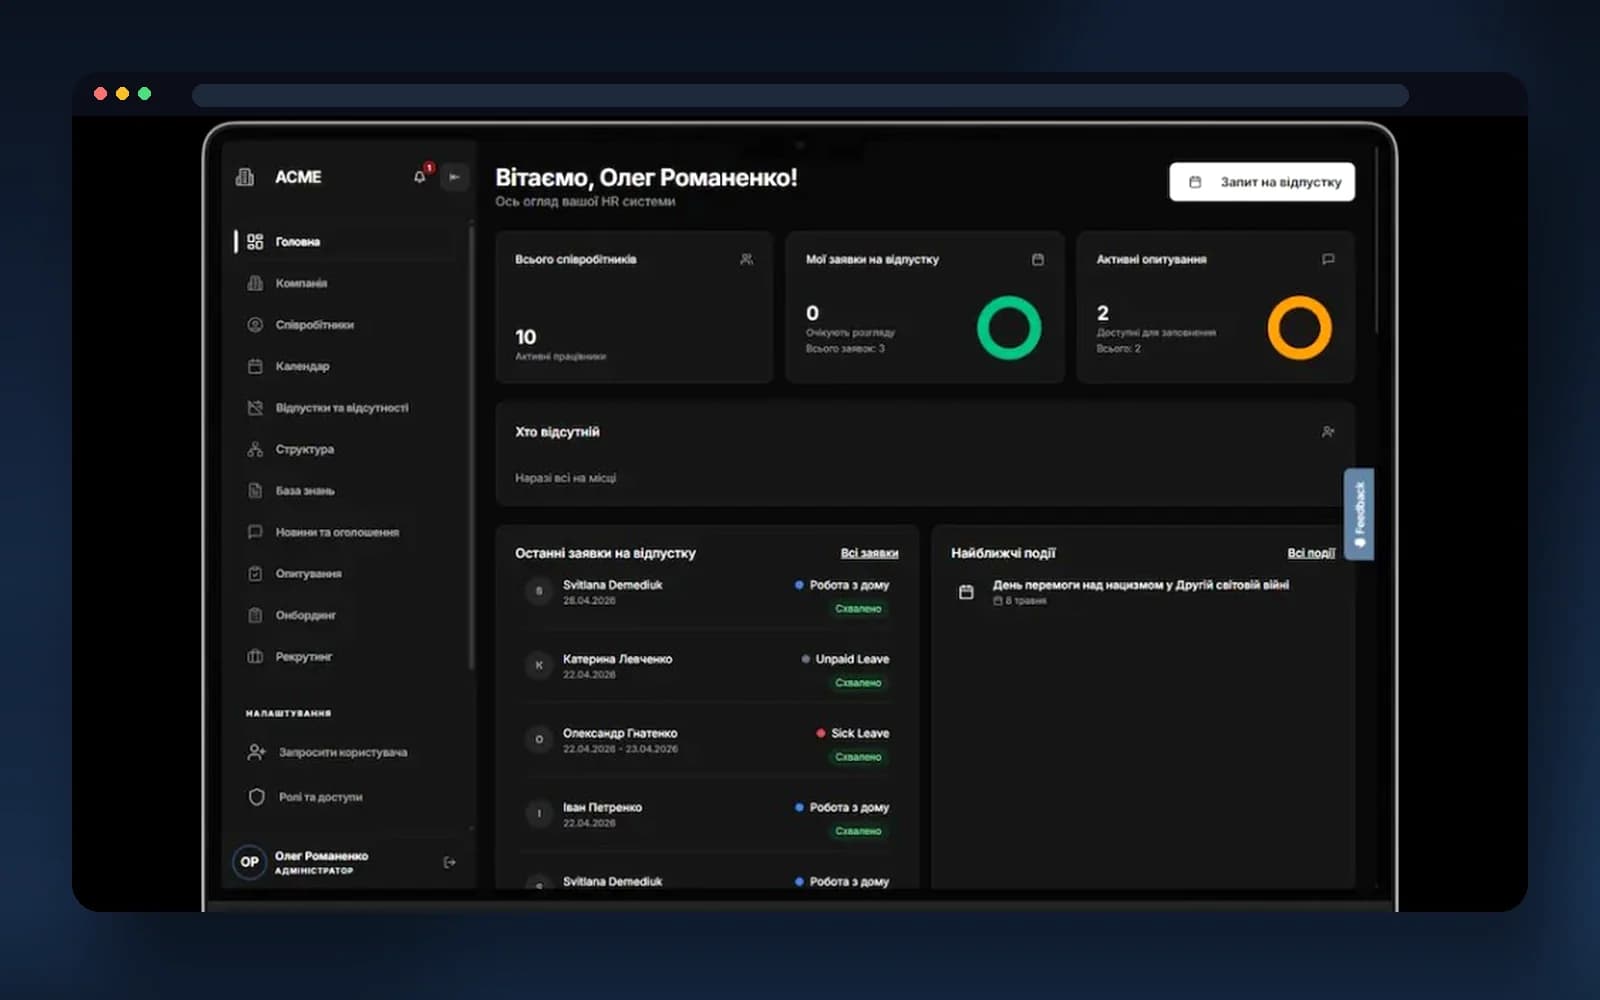Click Запит на відпустку button
Screen dimensions: 1600x1000
pos(1262,182)
